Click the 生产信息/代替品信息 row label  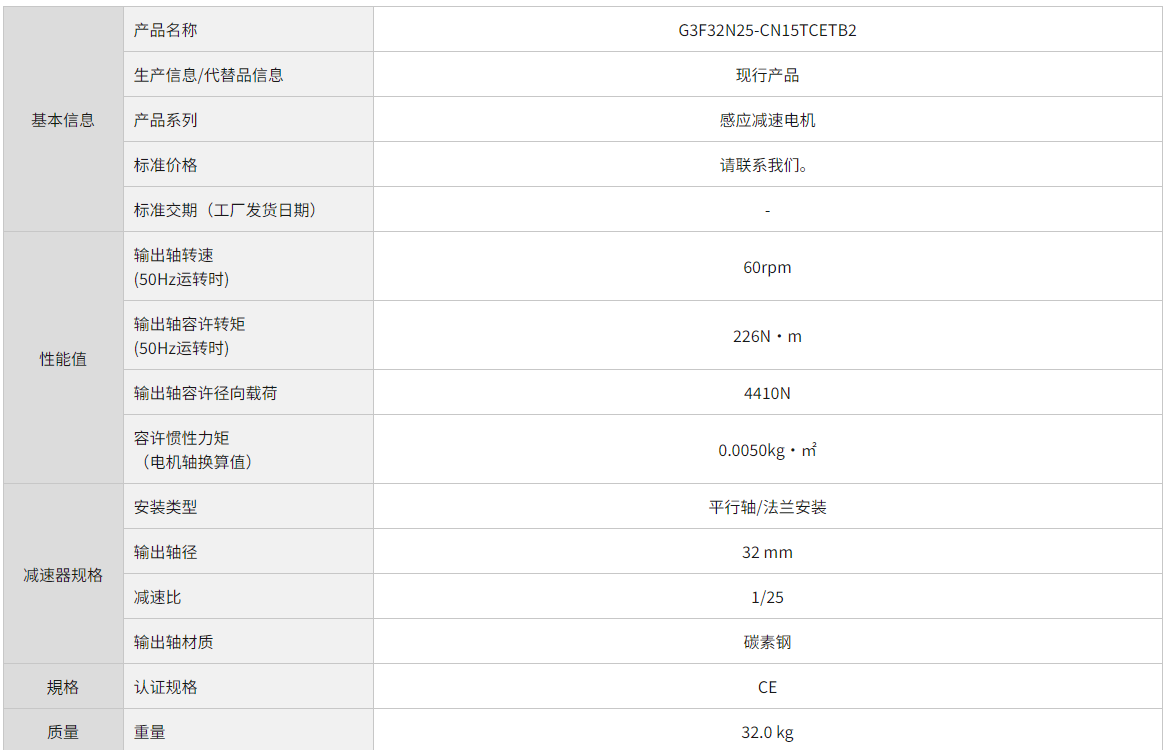[x=208, y=75]
